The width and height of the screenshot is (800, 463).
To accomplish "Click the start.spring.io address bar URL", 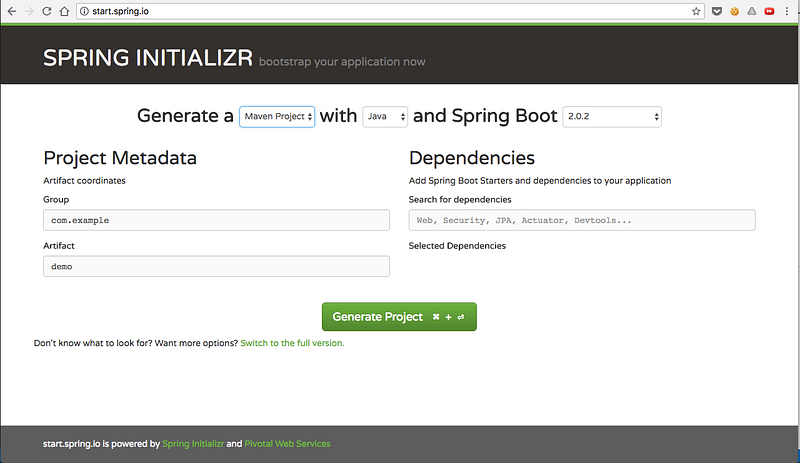I will [120, 11].
